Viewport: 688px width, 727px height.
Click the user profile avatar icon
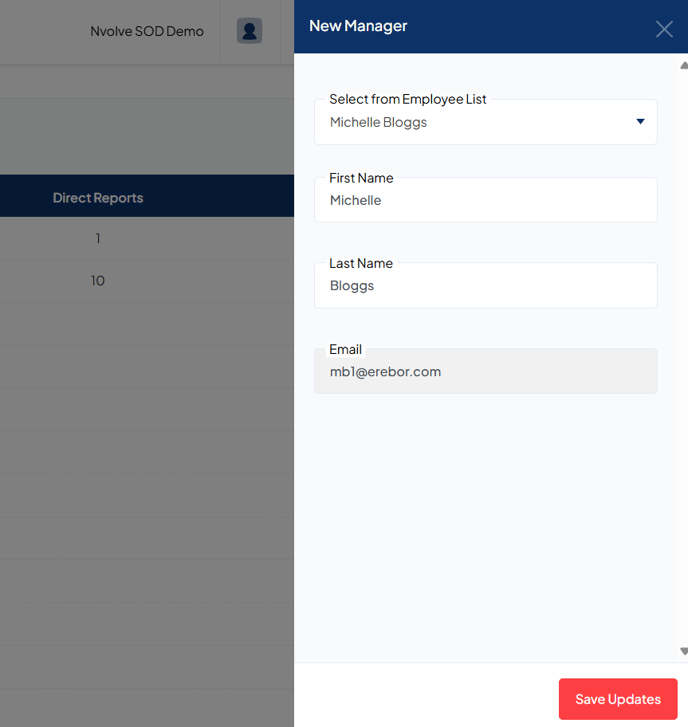249,31
